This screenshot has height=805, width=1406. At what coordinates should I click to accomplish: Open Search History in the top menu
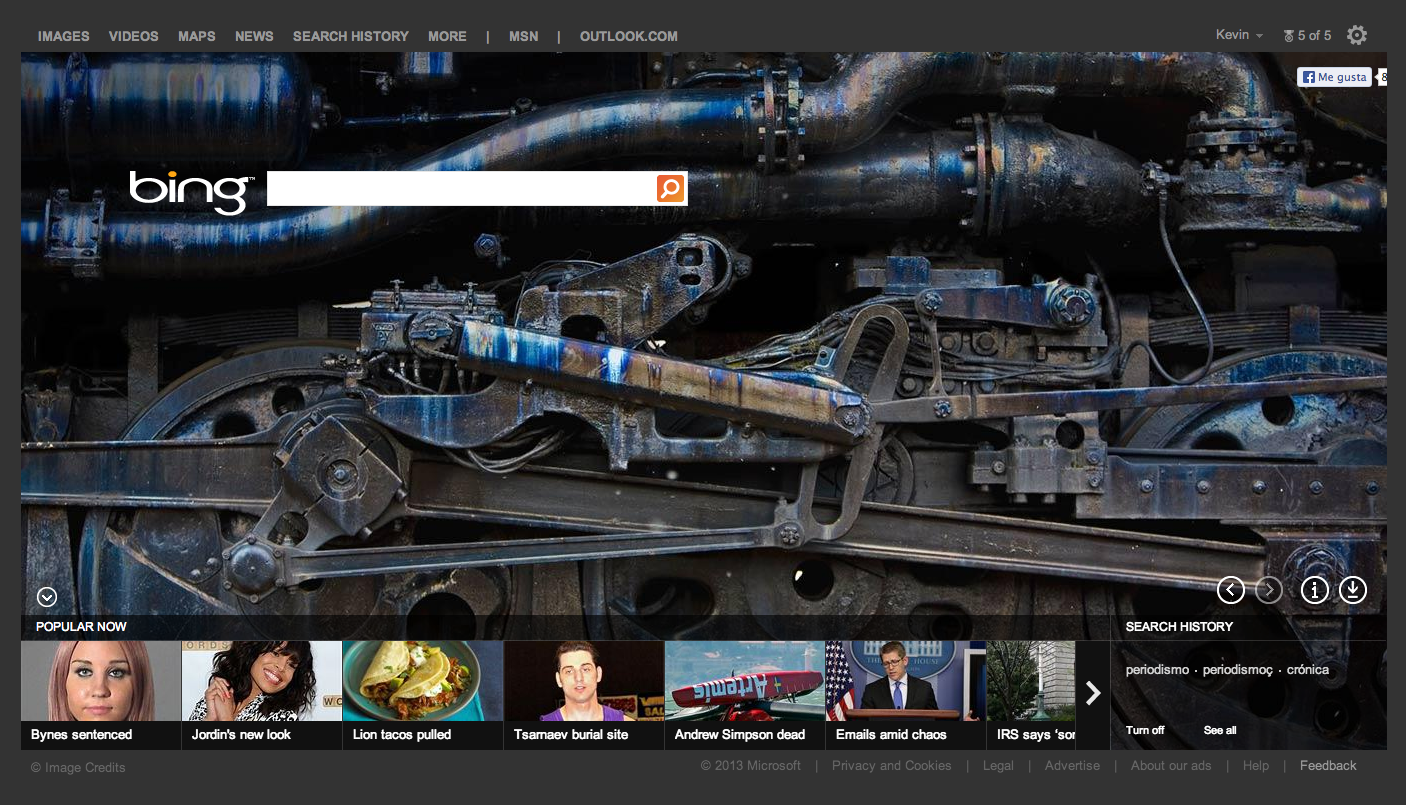click(x=351, y=36)
